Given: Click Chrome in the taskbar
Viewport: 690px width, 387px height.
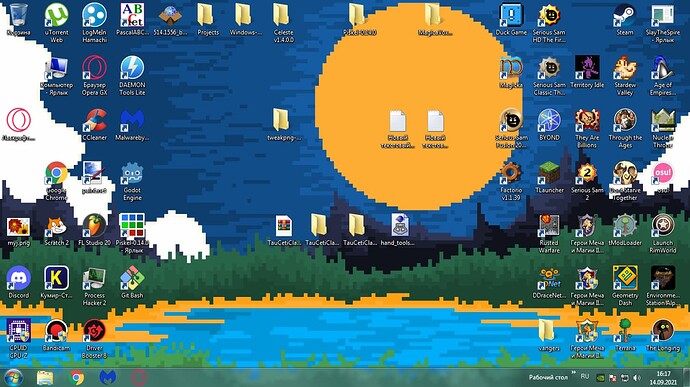Looking at the screenshot, I should point(77,377).
